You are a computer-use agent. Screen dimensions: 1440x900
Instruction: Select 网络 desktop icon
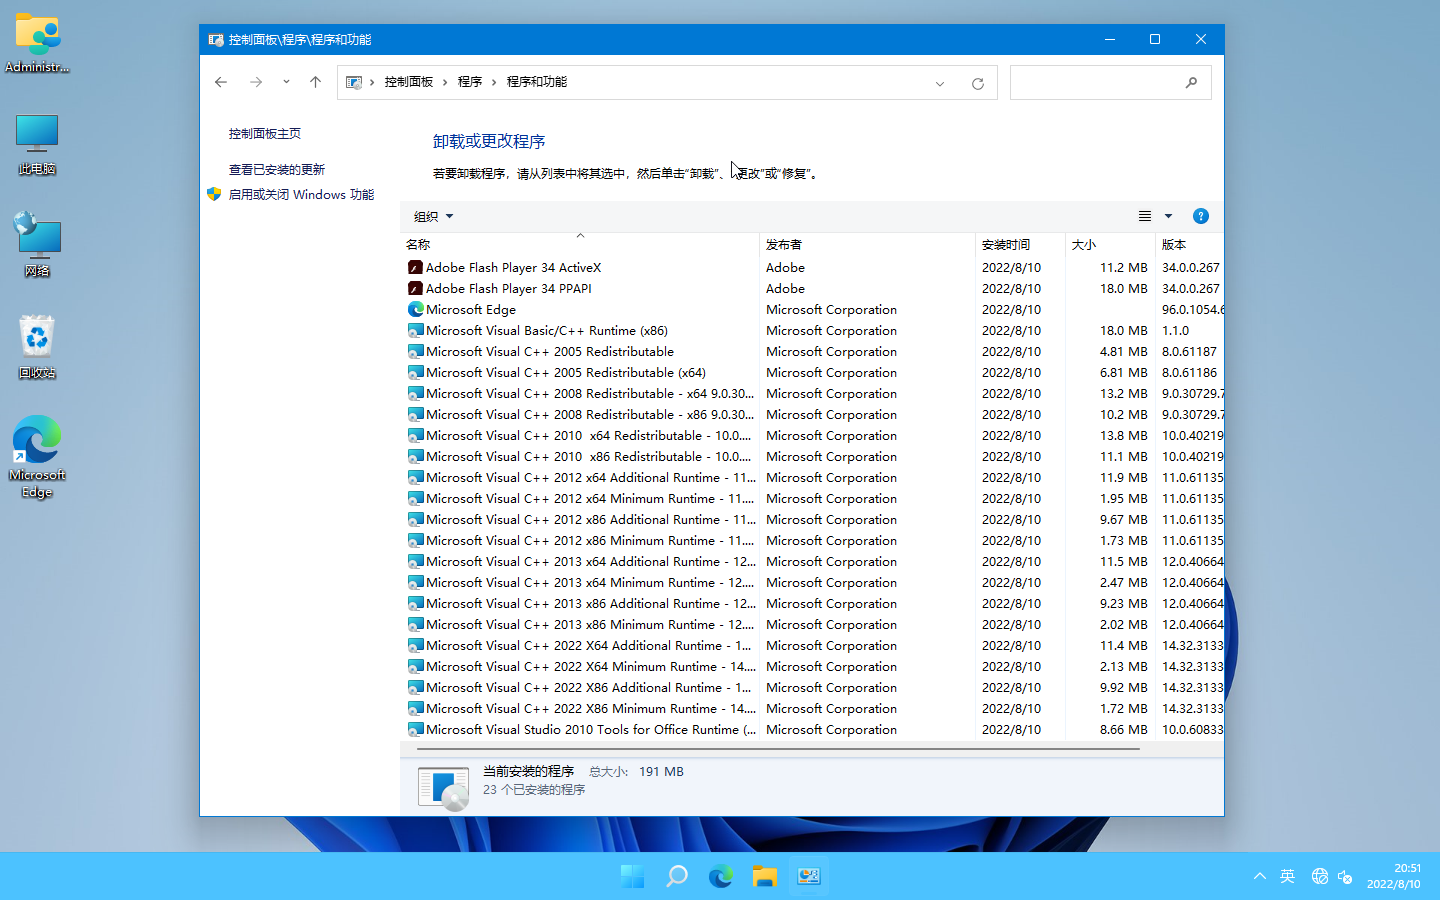point(37,245)
